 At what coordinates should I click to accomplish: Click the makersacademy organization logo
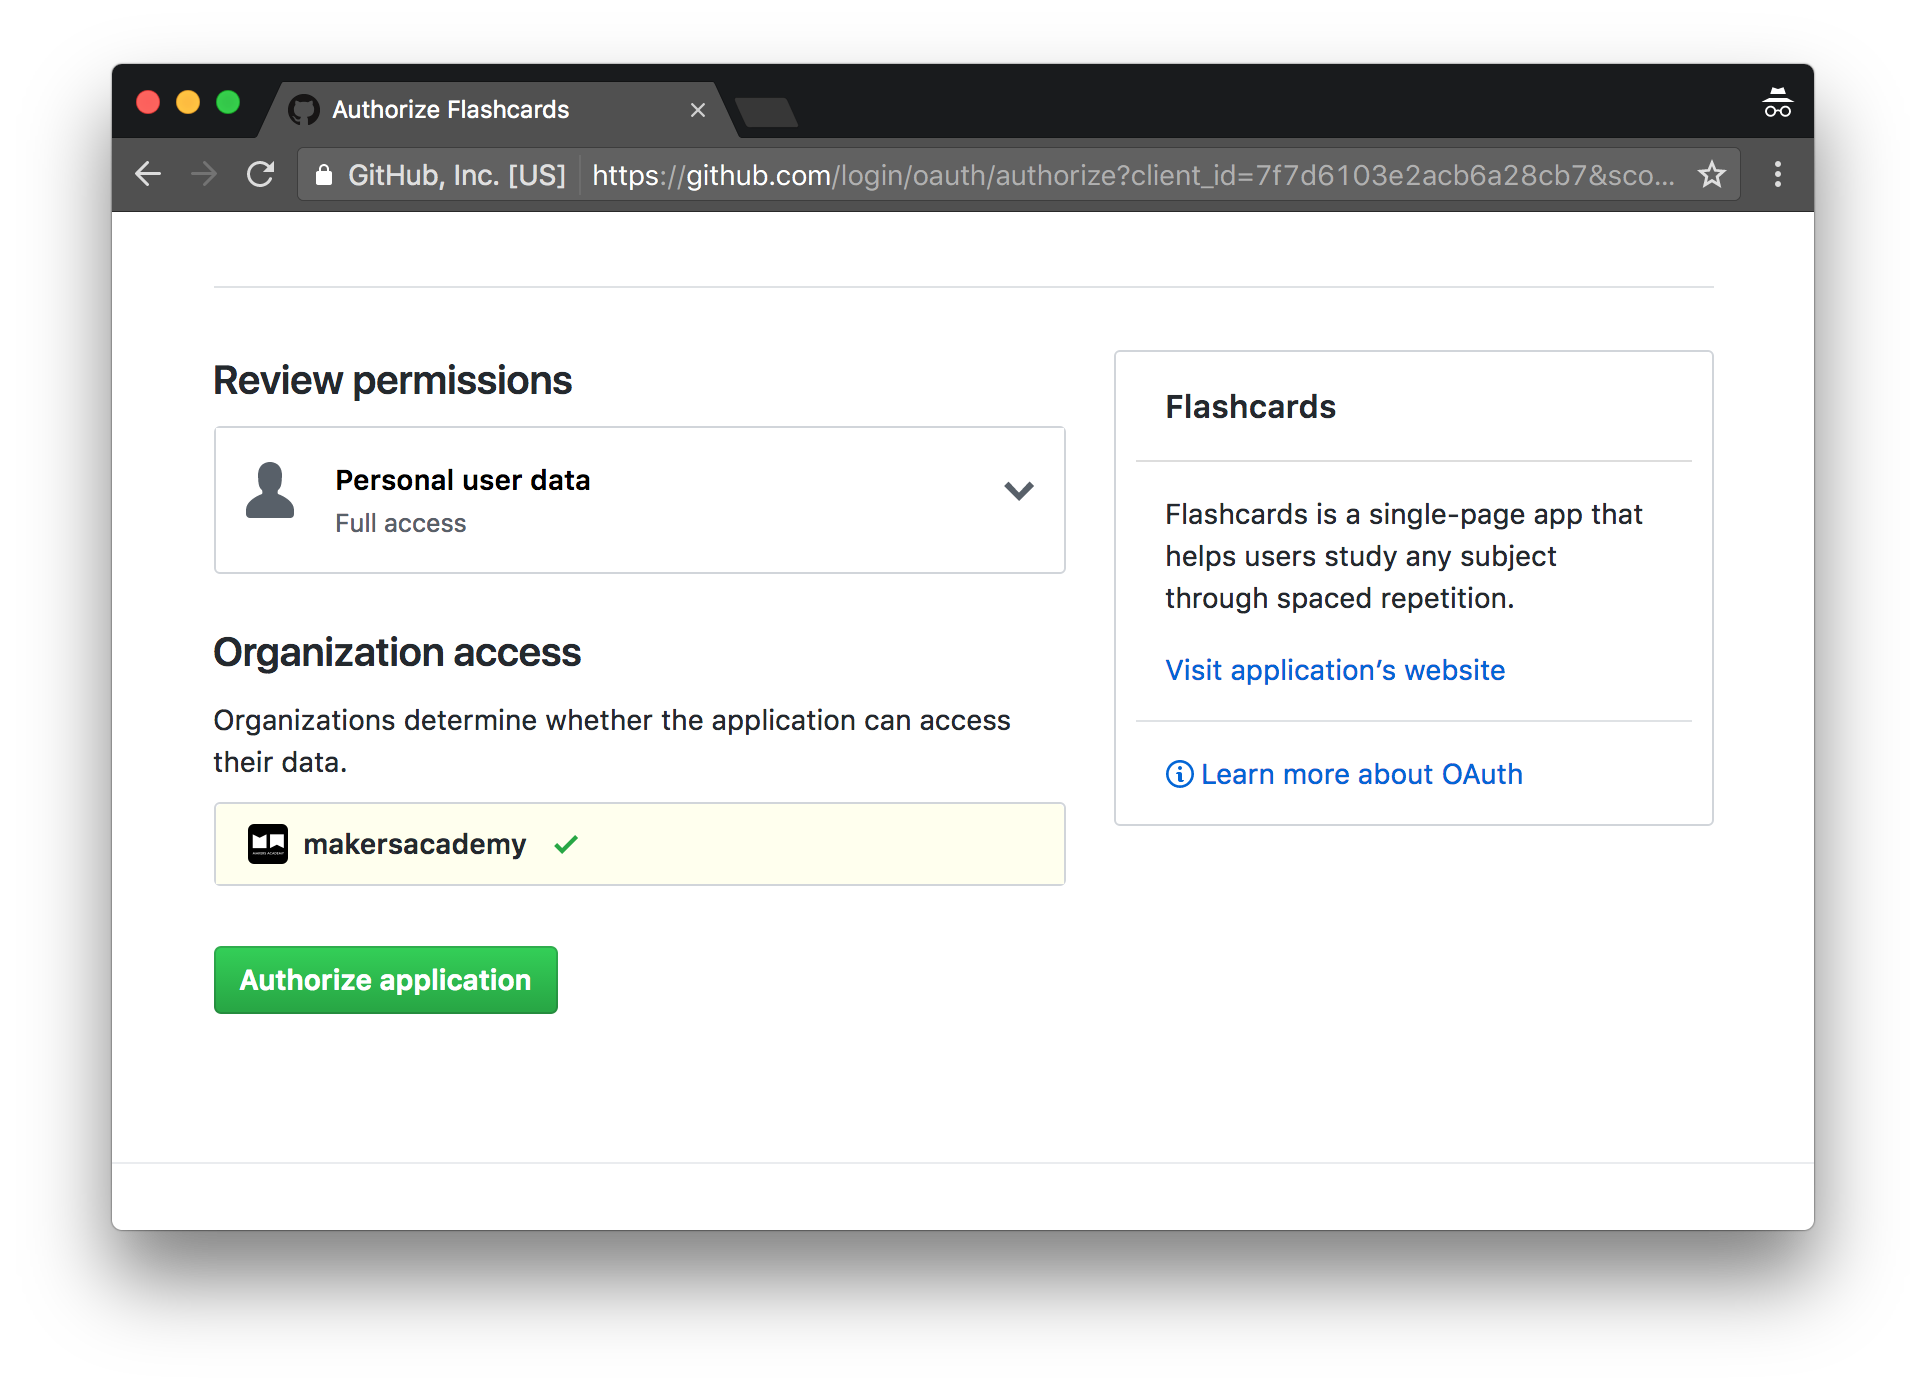(x=267, y=844)
